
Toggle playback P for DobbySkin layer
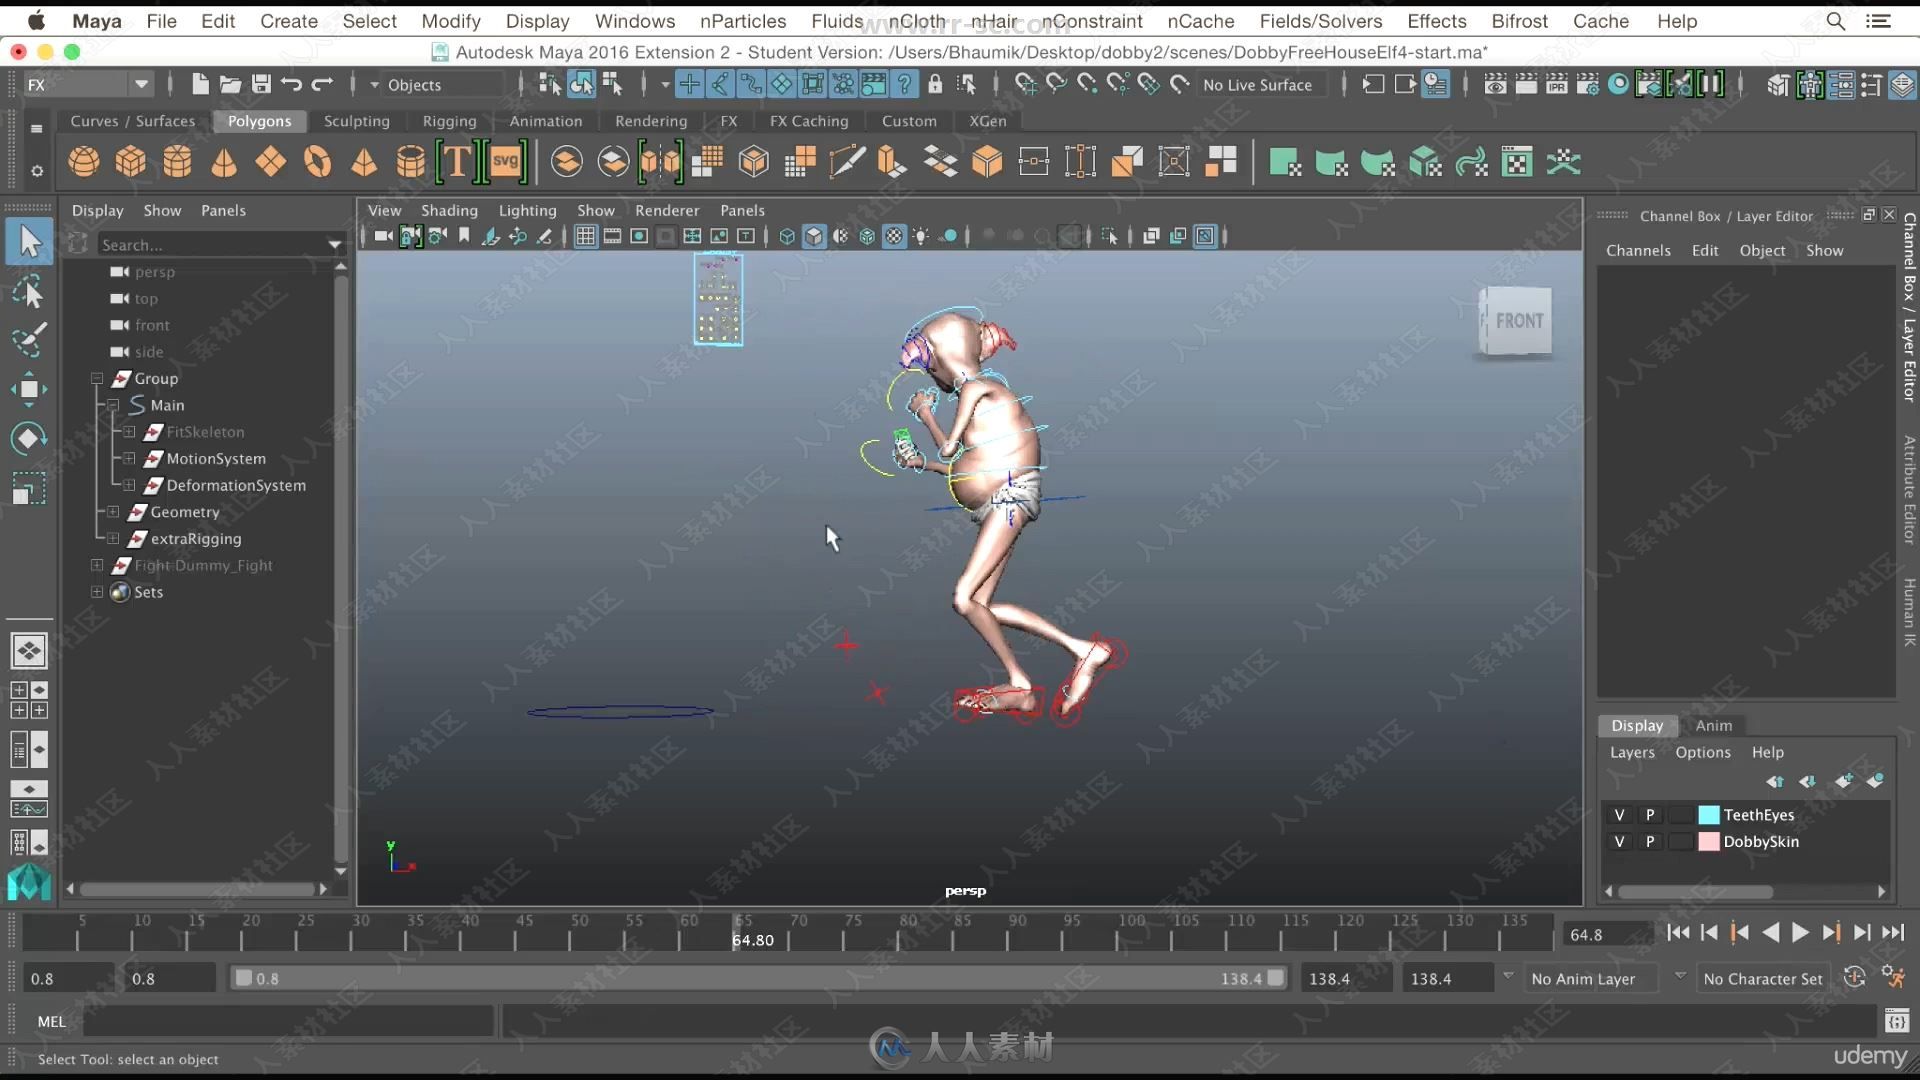[1650, 842]
